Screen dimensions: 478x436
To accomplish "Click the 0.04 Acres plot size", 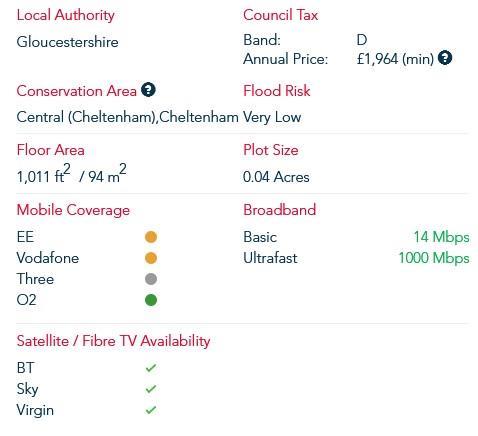I will [276, 177].
